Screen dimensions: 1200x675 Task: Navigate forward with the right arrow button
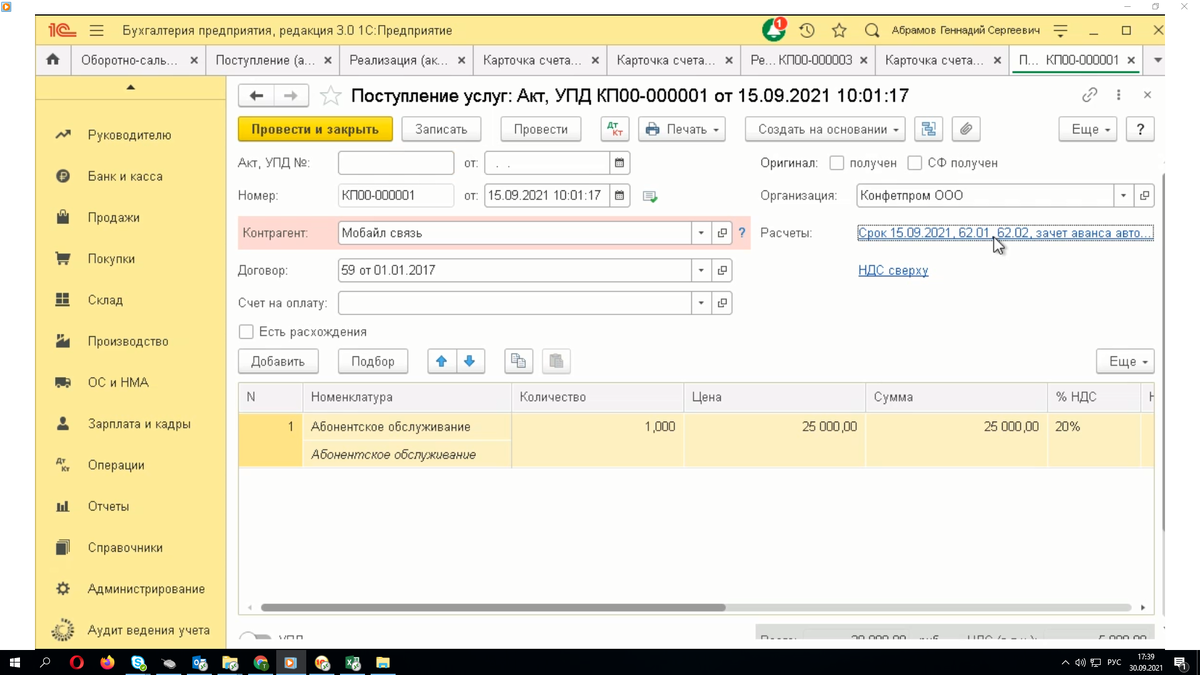[290, 96]
